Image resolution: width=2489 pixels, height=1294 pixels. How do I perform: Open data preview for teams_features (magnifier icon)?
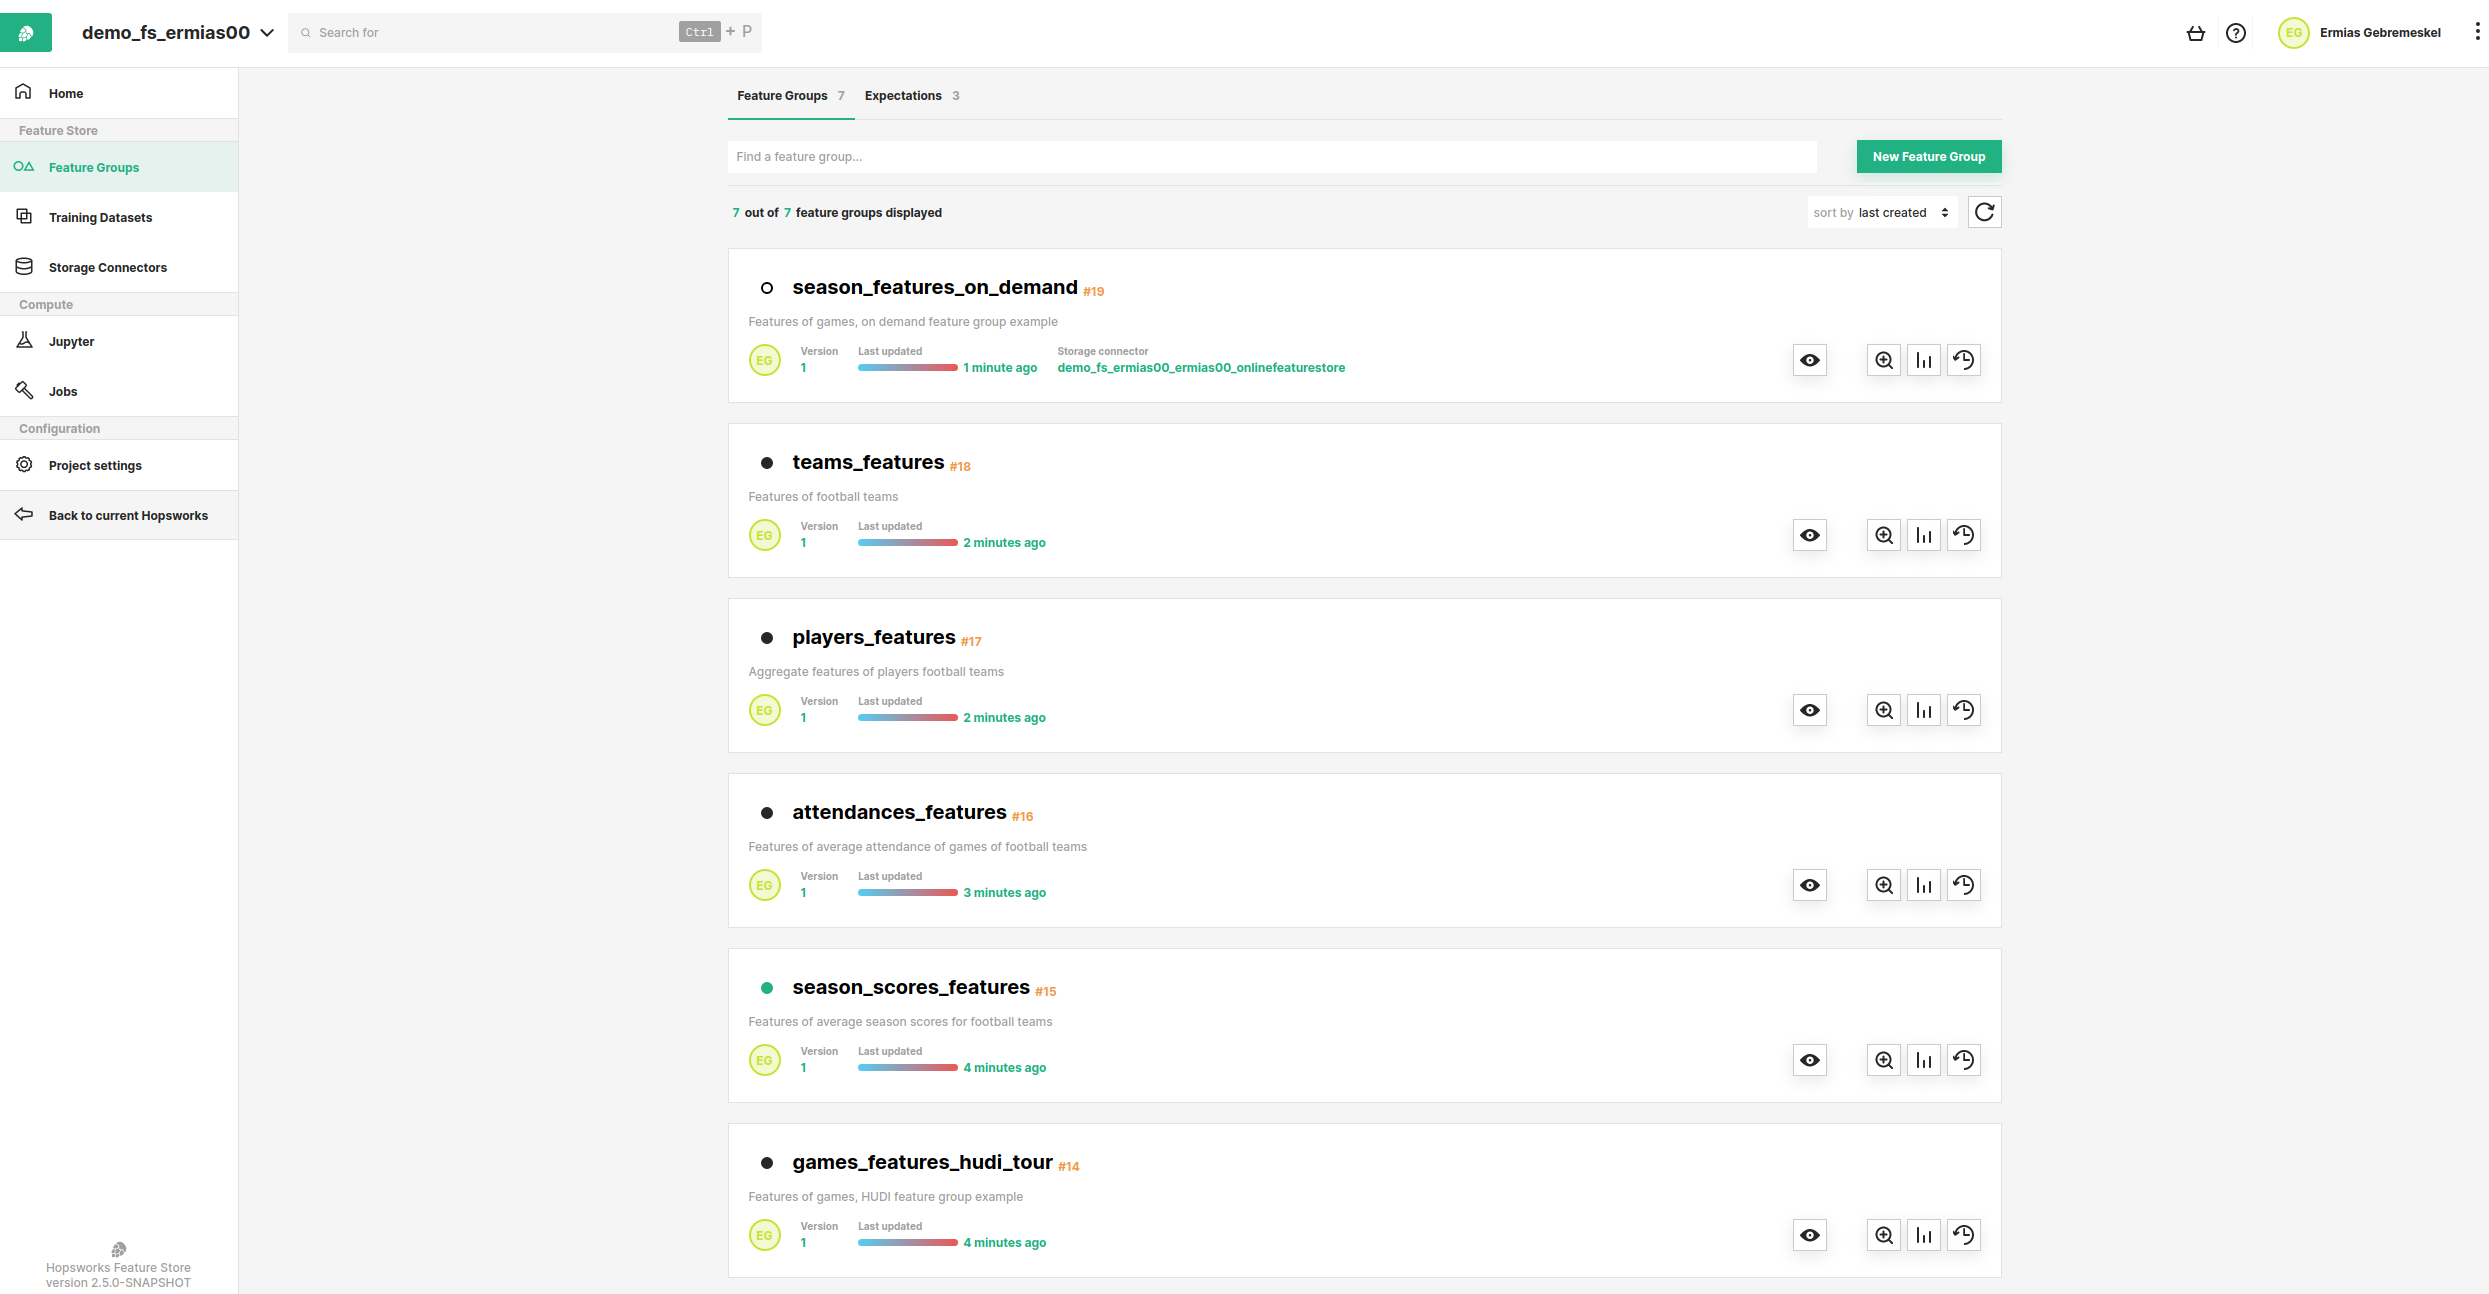pyautogui.click(x=1884, y=535)
